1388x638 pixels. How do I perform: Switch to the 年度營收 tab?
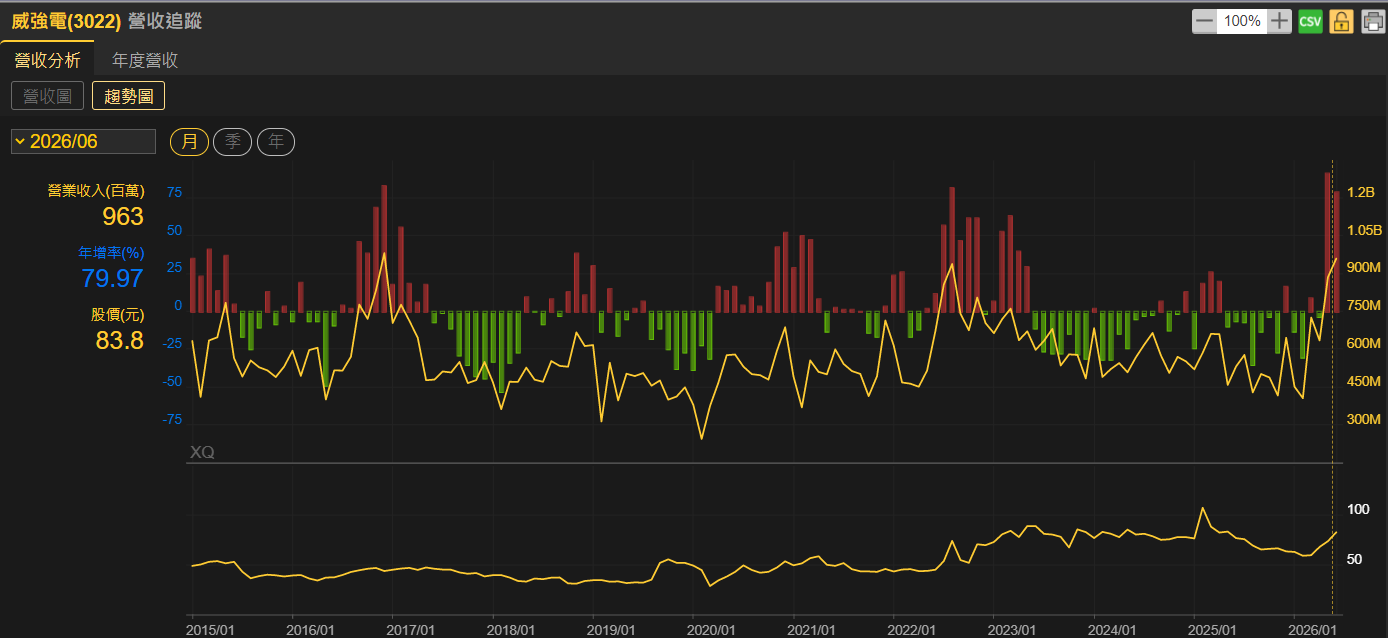tap(145, 60)
